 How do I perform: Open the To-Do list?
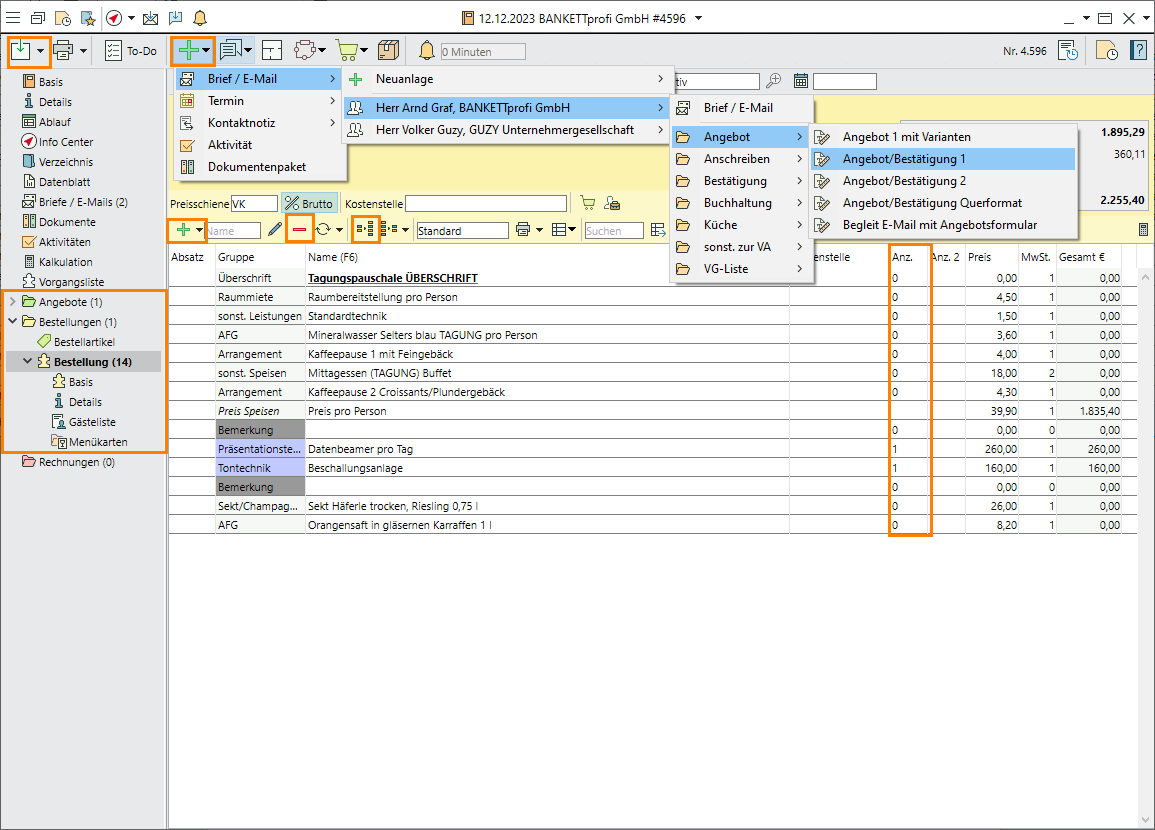(131, 50)
